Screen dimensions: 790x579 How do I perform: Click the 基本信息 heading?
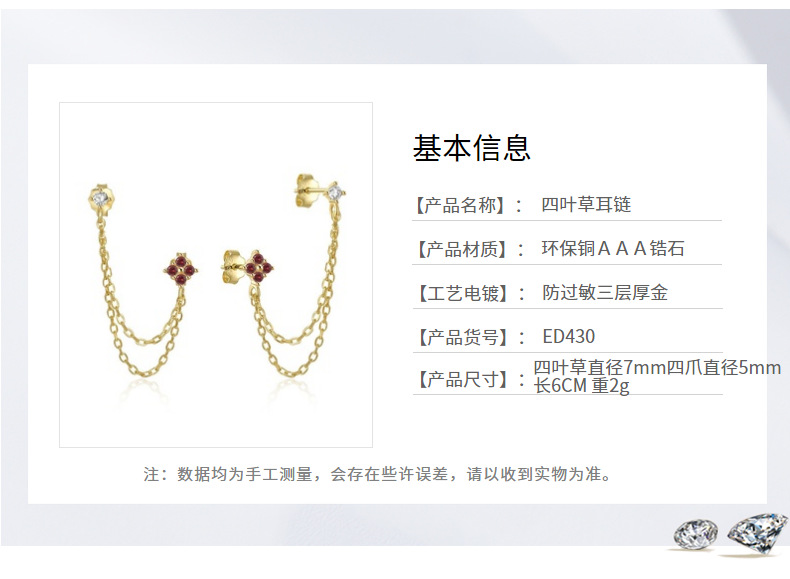pyautogui.click(x=472, y=148)
